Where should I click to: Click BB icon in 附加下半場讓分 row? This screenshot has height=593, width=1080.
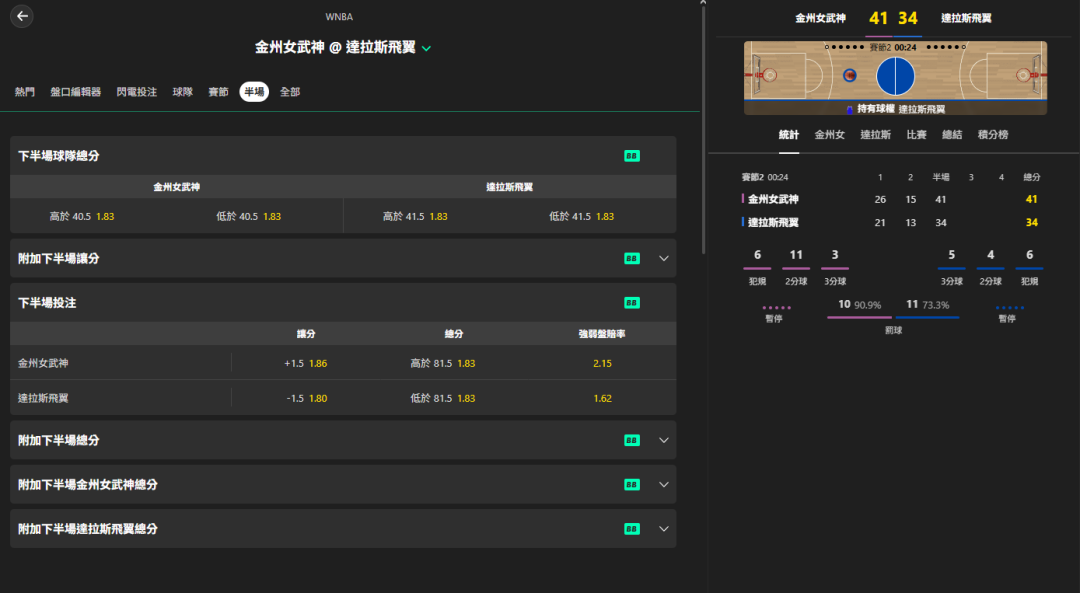(632, 258)
